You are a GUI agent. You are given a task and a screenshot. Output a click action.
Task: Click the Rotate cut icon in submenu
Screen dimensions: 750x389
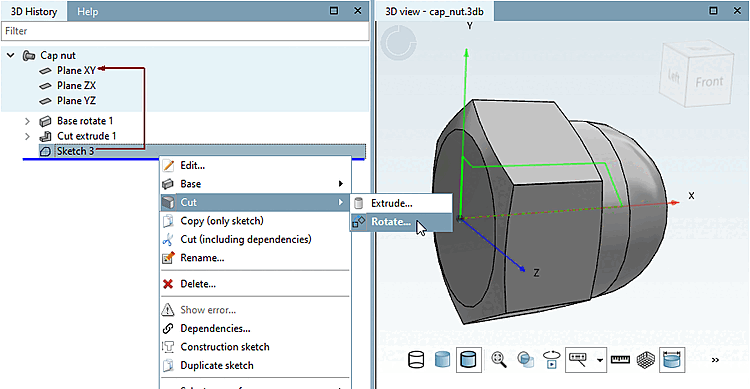(x=359, y=222)
